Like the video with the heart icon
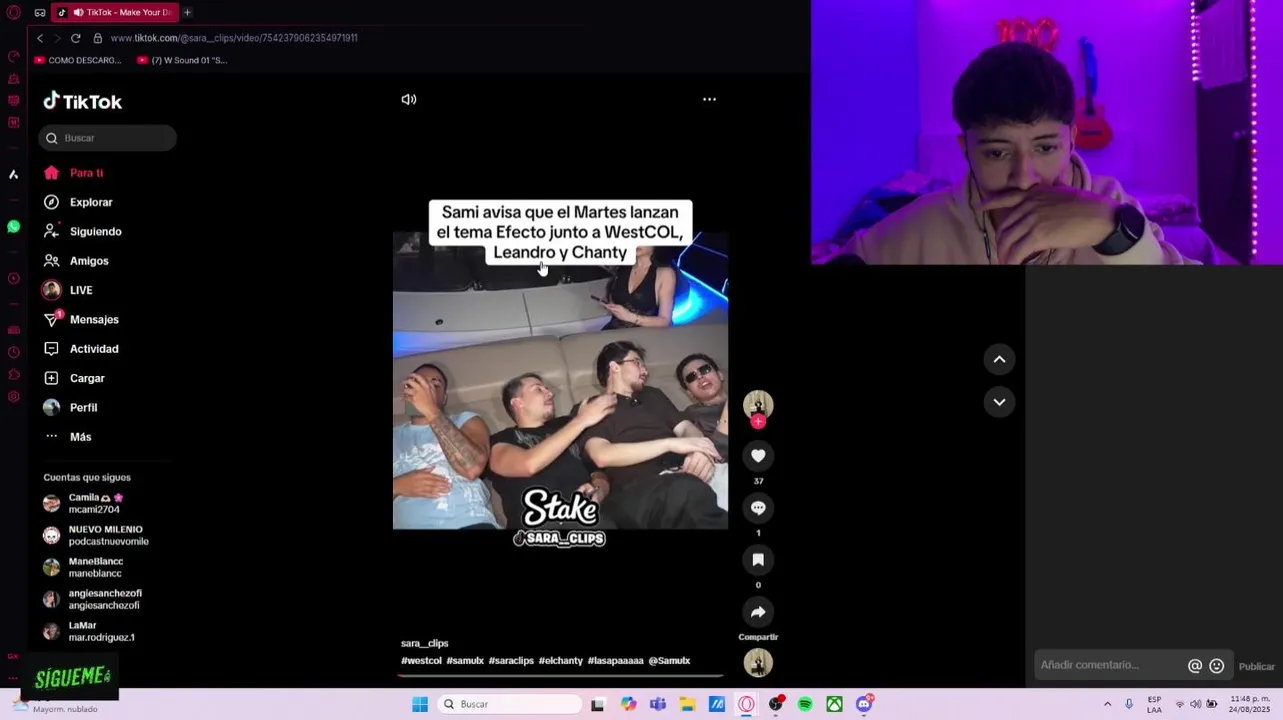 758,456
